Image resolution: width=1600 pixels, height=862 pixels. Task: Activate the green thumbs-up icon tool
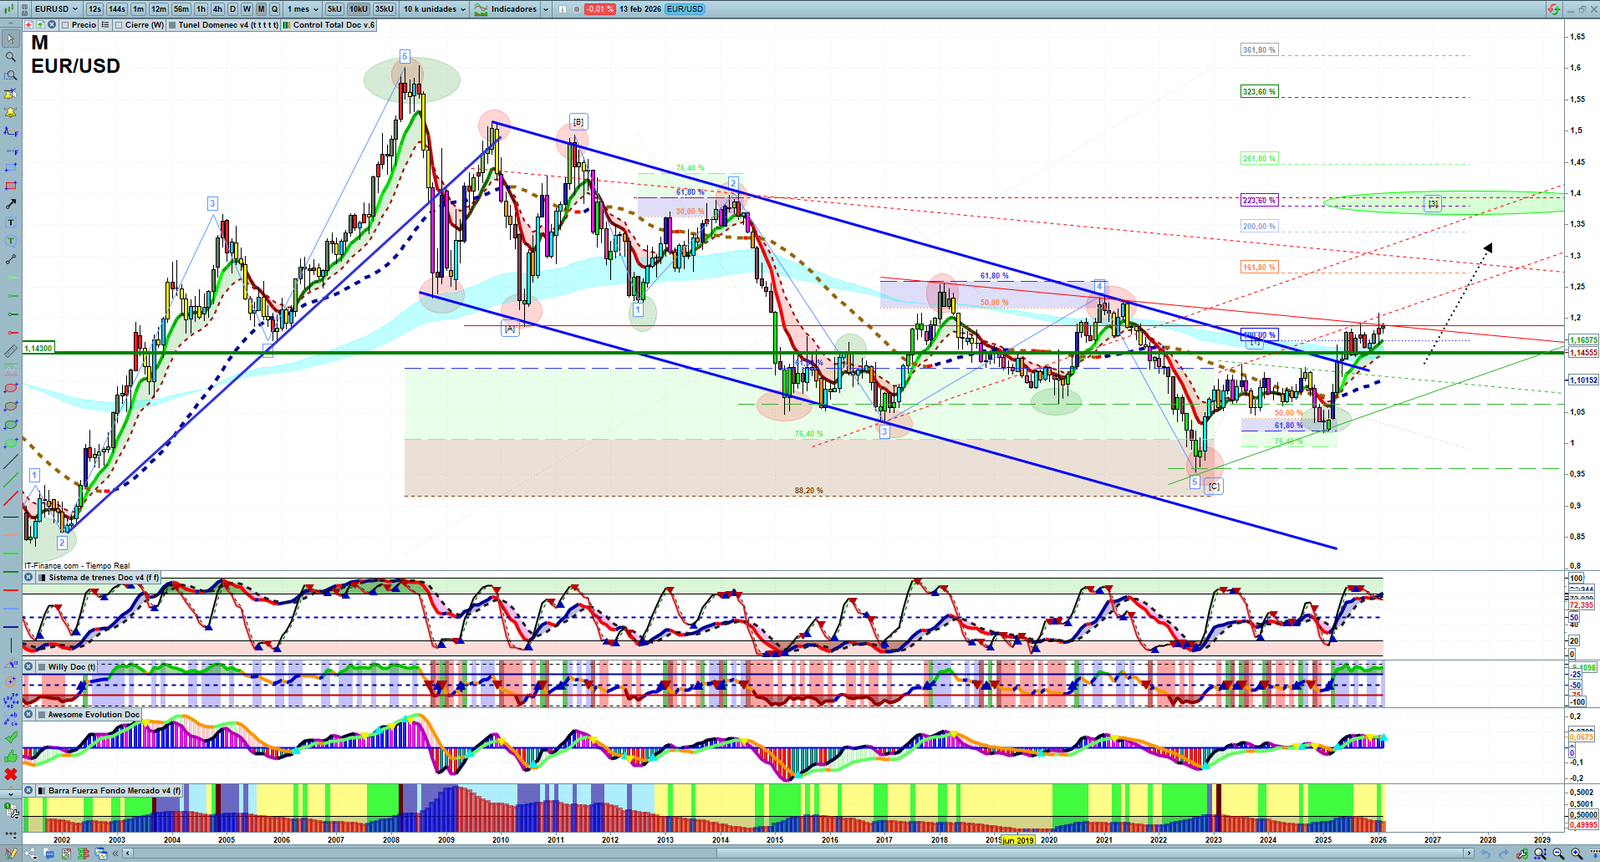pos(11,756)
